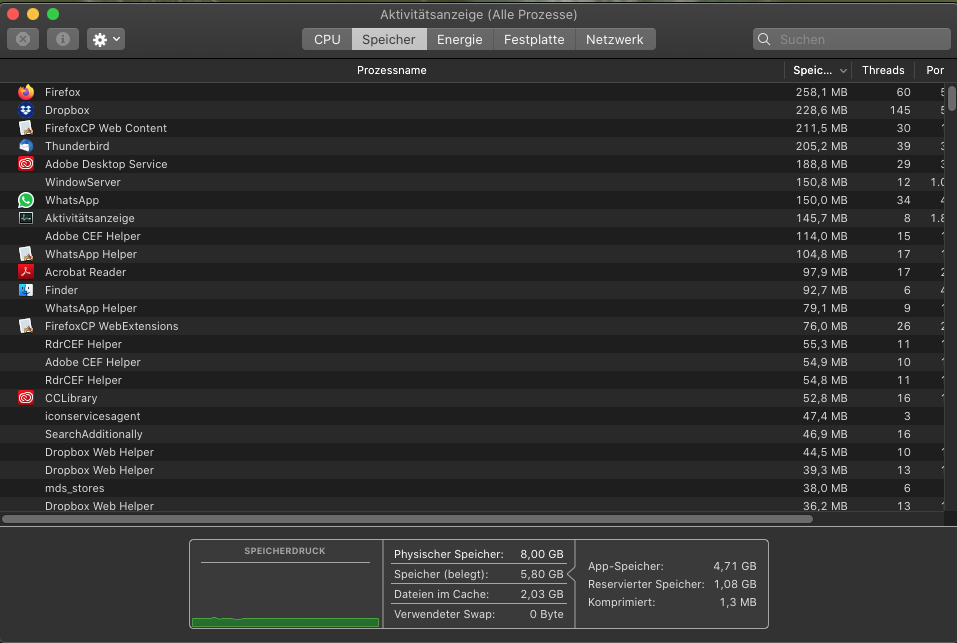Click the horizontal scrollbar below the list
Screen dimensions: 957x643
coord(407,519)
